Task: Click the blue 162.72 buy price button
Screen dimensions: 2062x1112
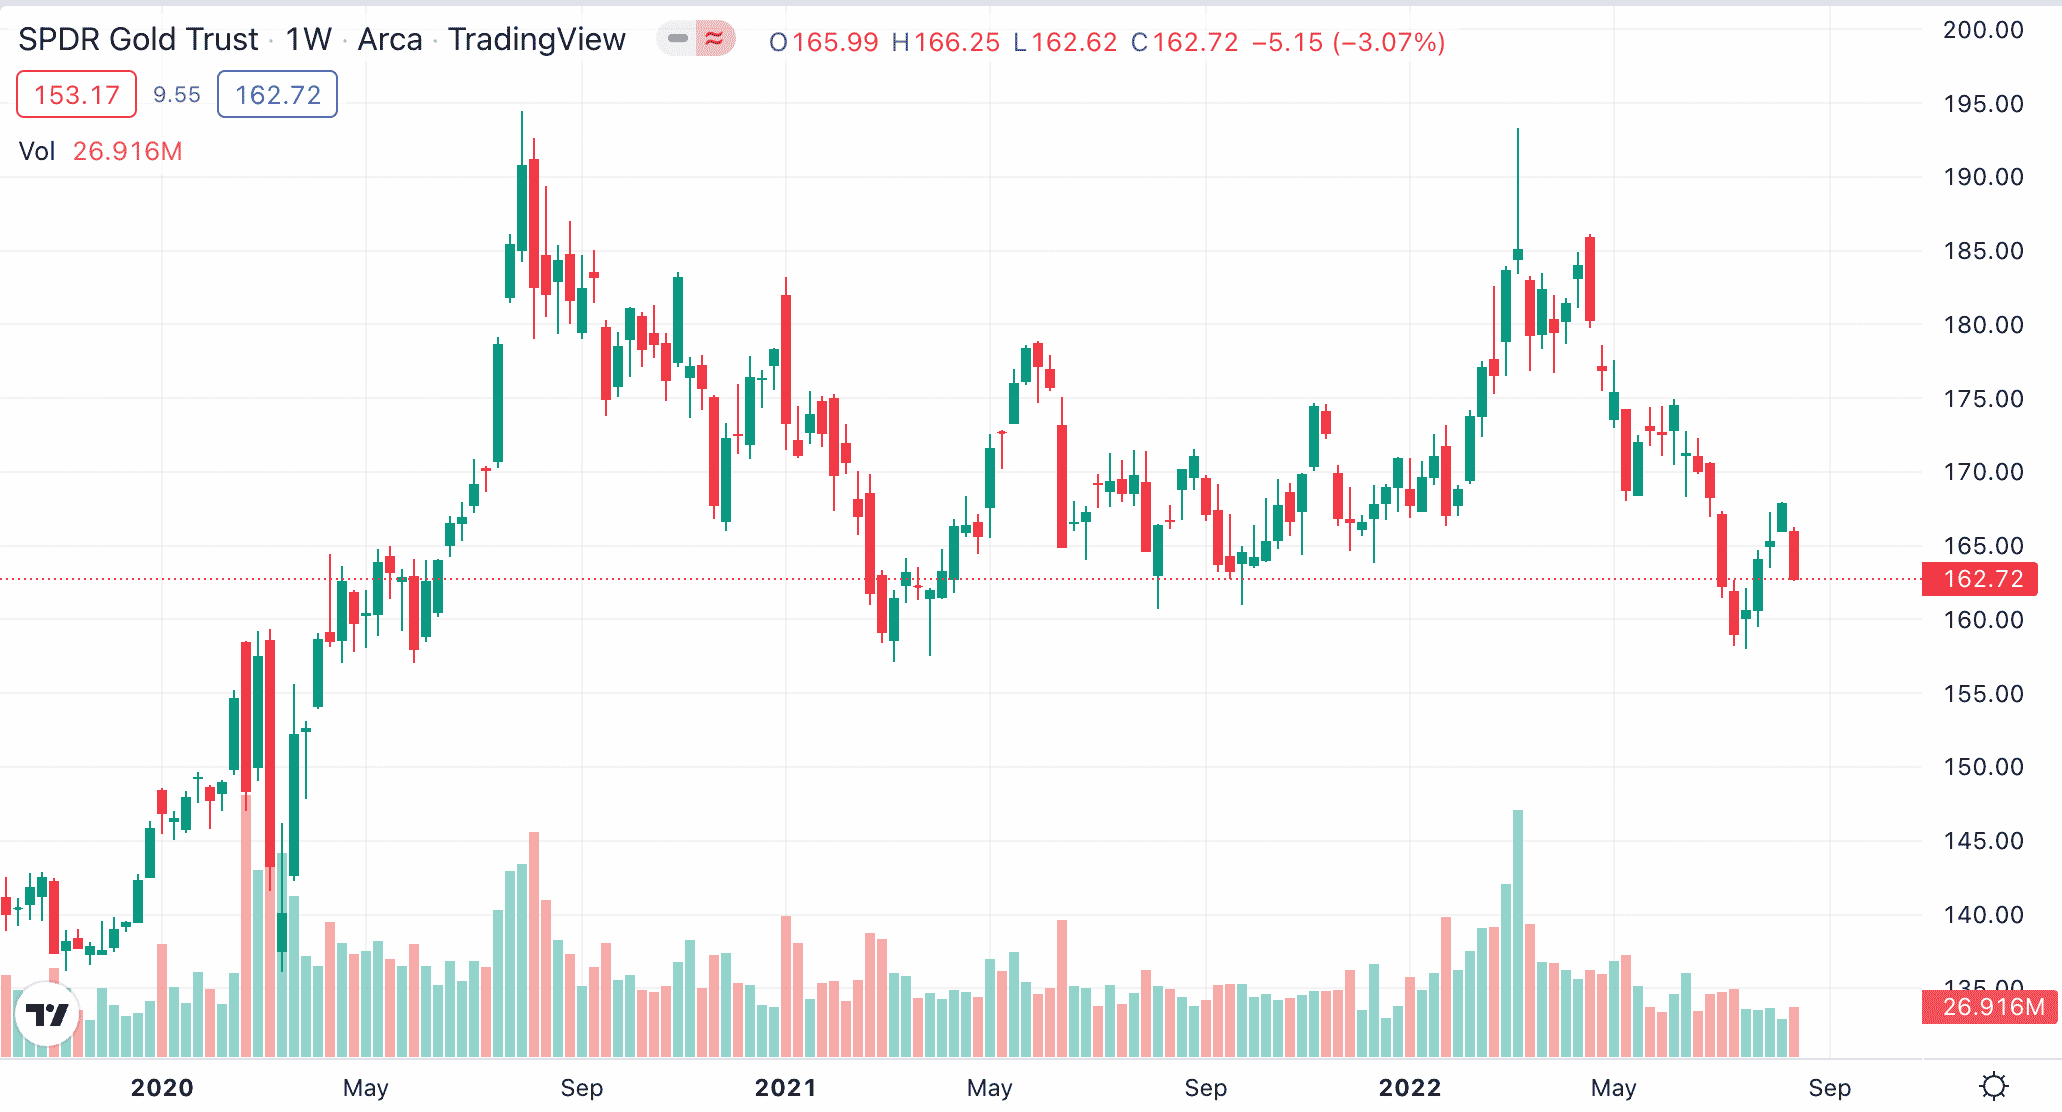Action: point(277,95)
